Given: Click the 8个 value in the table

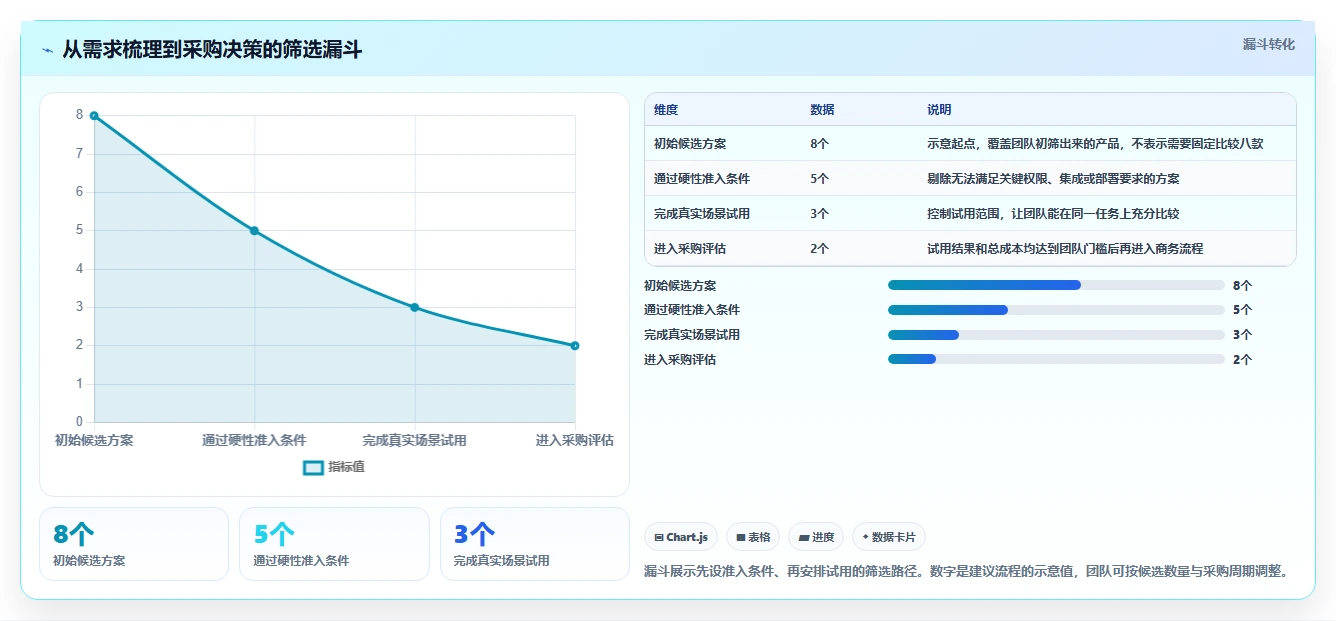Looking at the screenshot, I should coord(819,144).
